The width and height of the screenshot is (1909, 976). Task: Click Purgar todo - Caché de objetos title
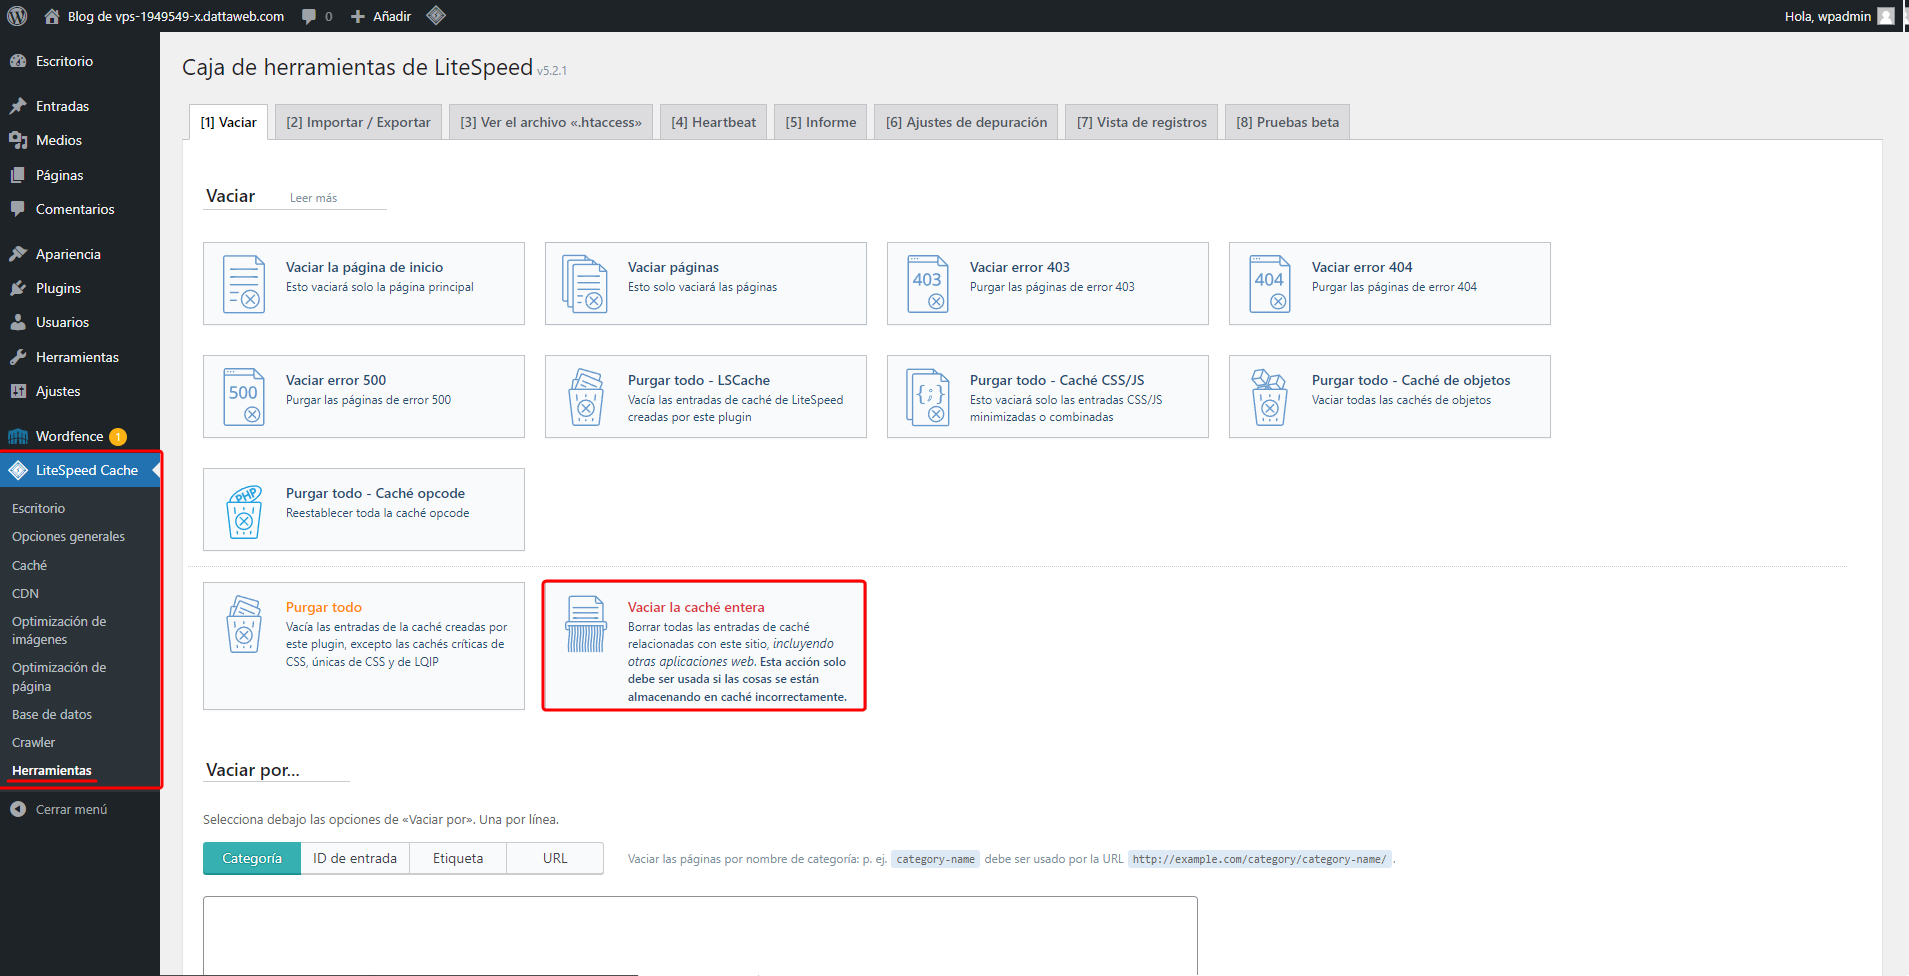pos(1411,380)
